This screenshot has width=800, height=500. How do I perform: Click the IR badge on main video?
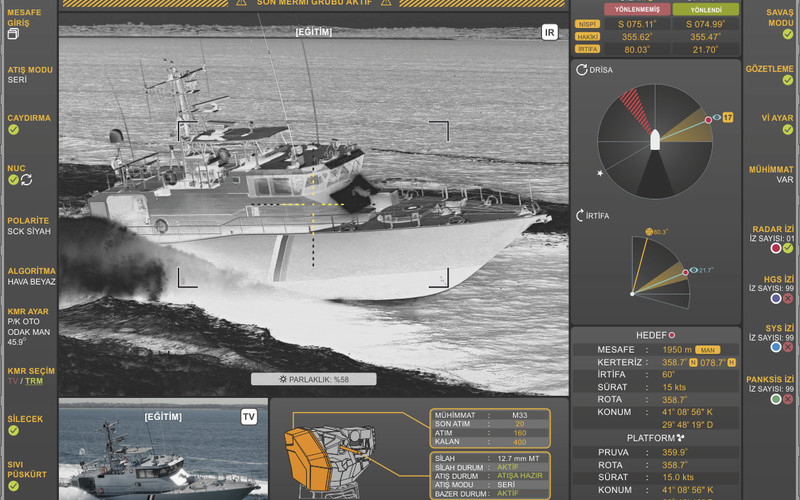(549, 33)
